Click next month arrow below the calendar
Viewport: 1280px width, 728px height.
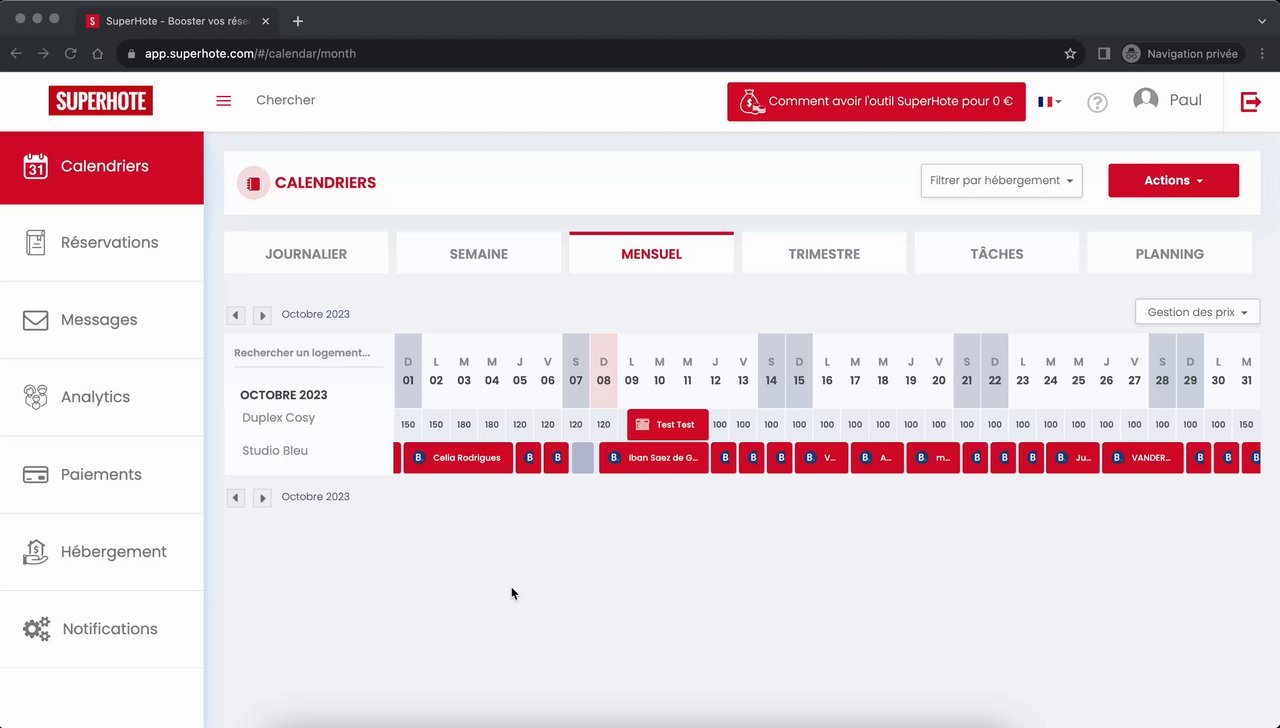(262, 497)
